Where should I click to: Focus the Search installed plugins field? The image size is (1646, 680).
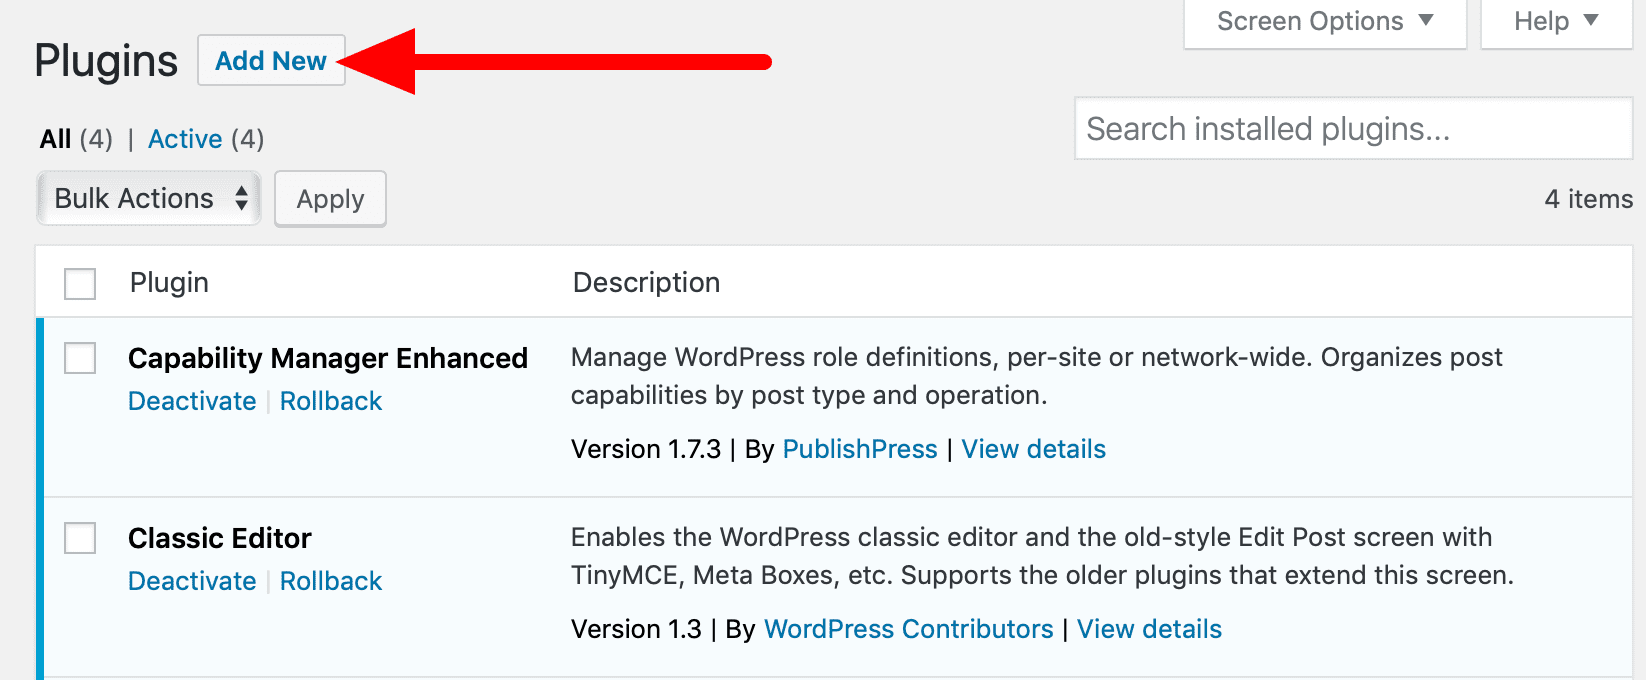click(x=1352, y=129)
